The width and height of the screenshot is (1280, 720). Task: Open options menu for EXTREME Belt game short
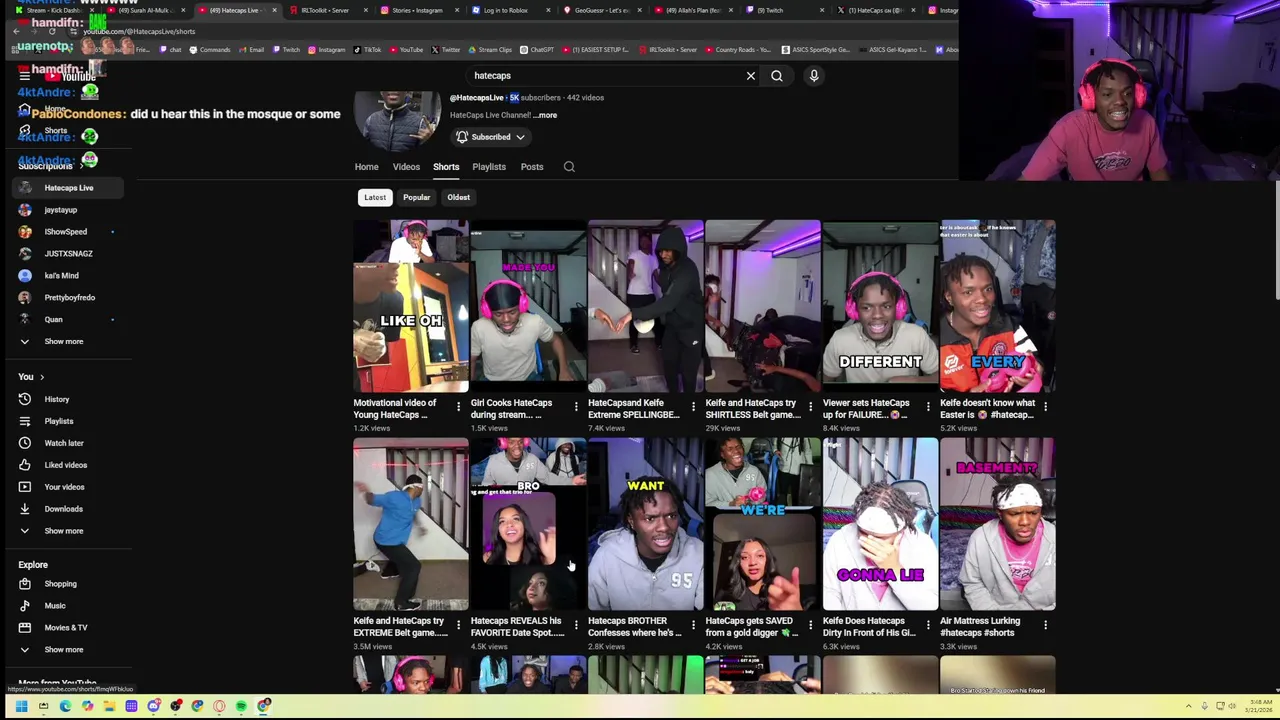[458, 625]
